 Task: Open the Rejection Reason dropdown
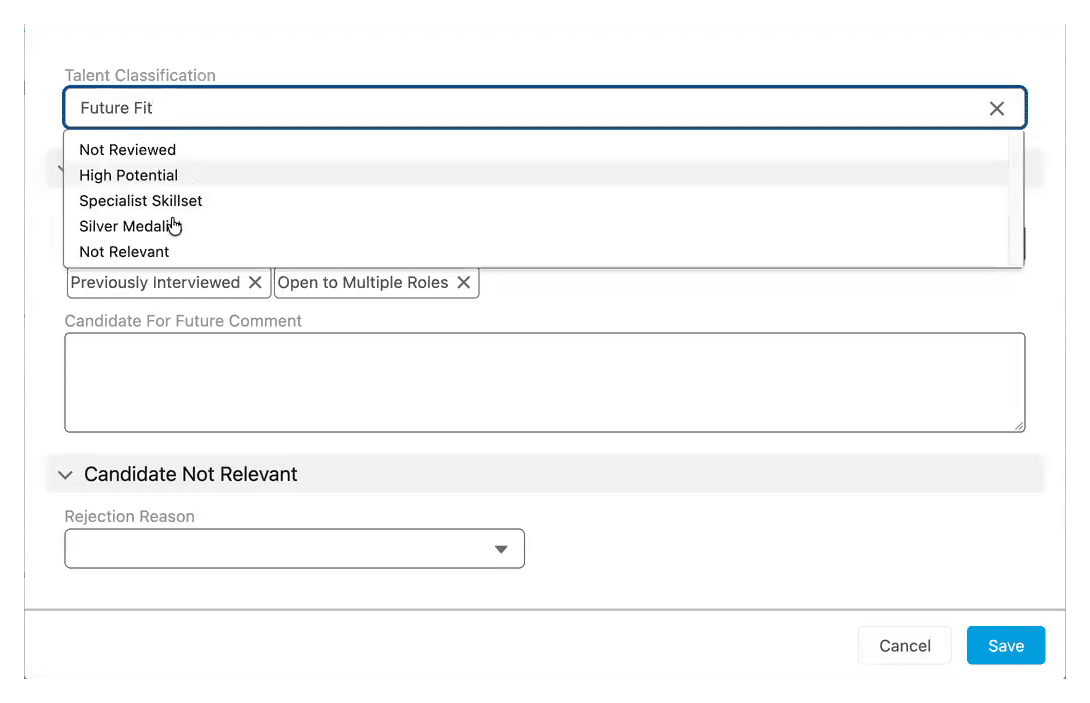coord(294,549)
